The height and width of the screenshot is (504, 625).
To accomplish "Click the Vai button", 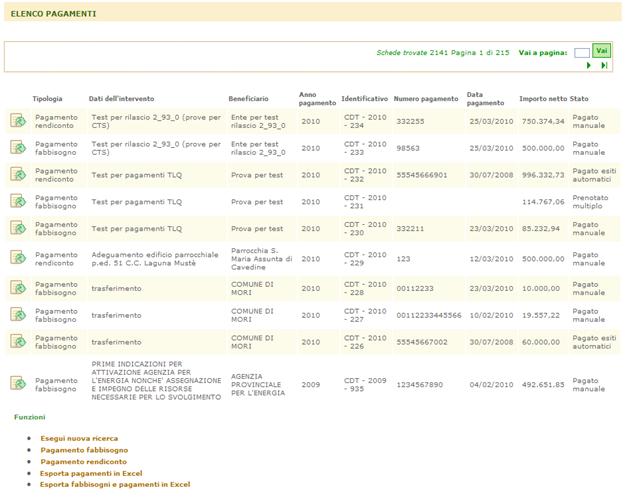I will pyautogui.click(x=601, y=51).
